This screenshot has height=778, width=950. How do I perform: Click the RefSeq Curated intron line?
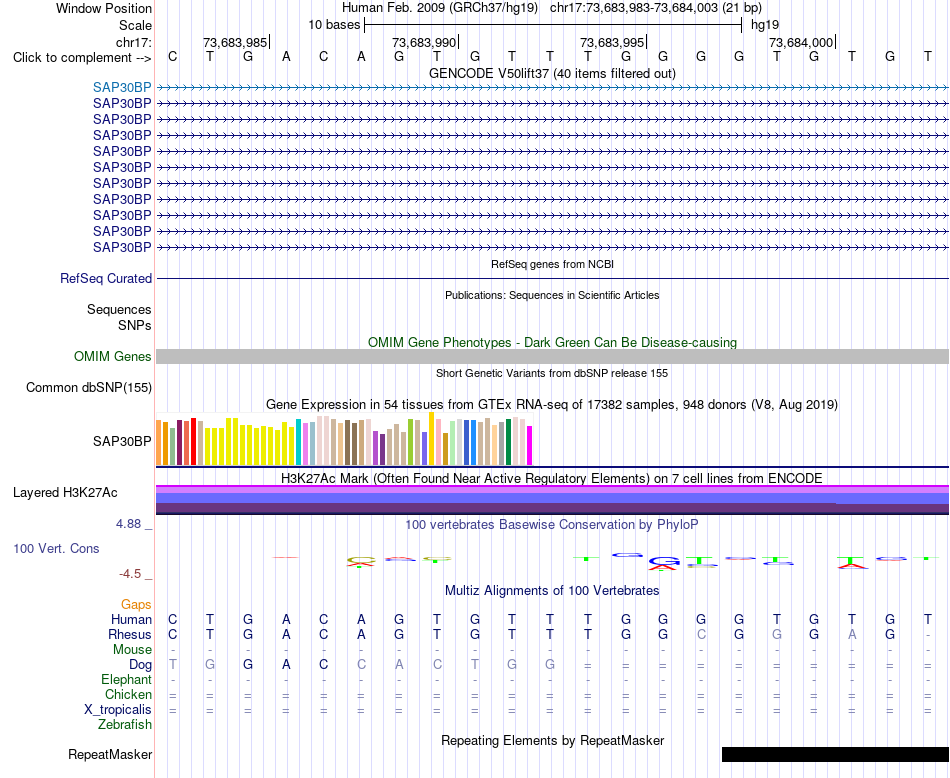click(552, 279)
